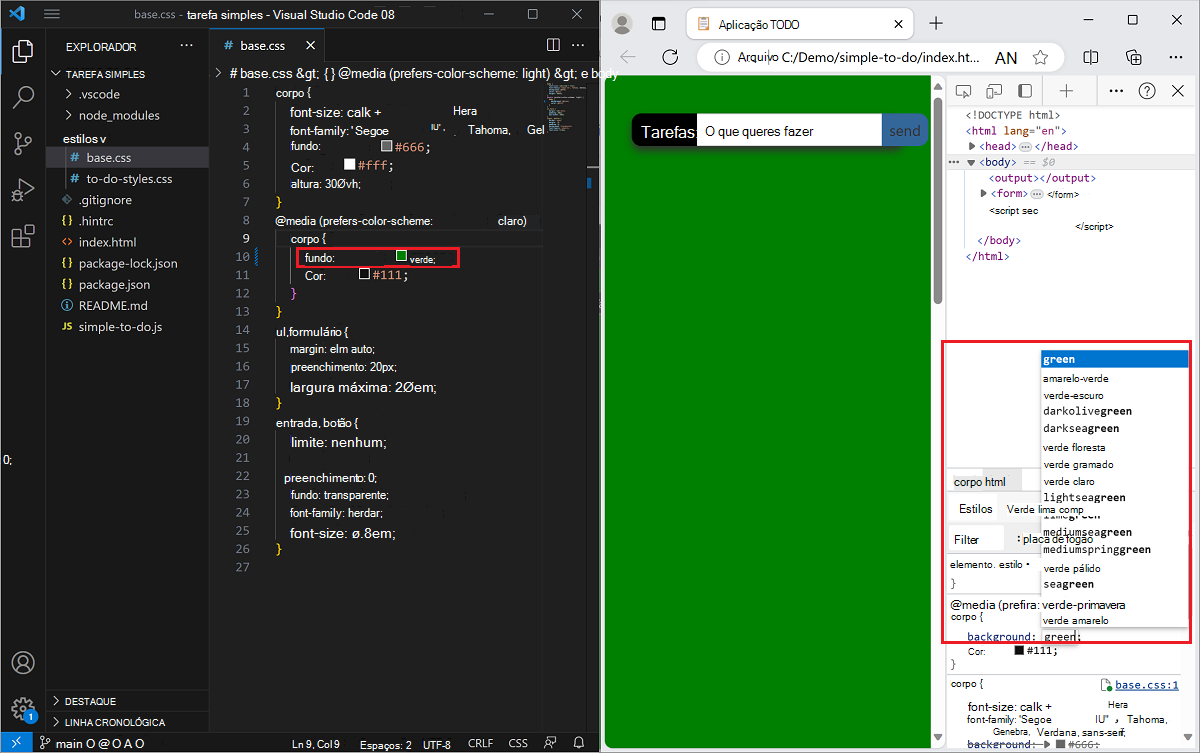
Task: Split the editor using the split icon
Action: pos(553,45)
